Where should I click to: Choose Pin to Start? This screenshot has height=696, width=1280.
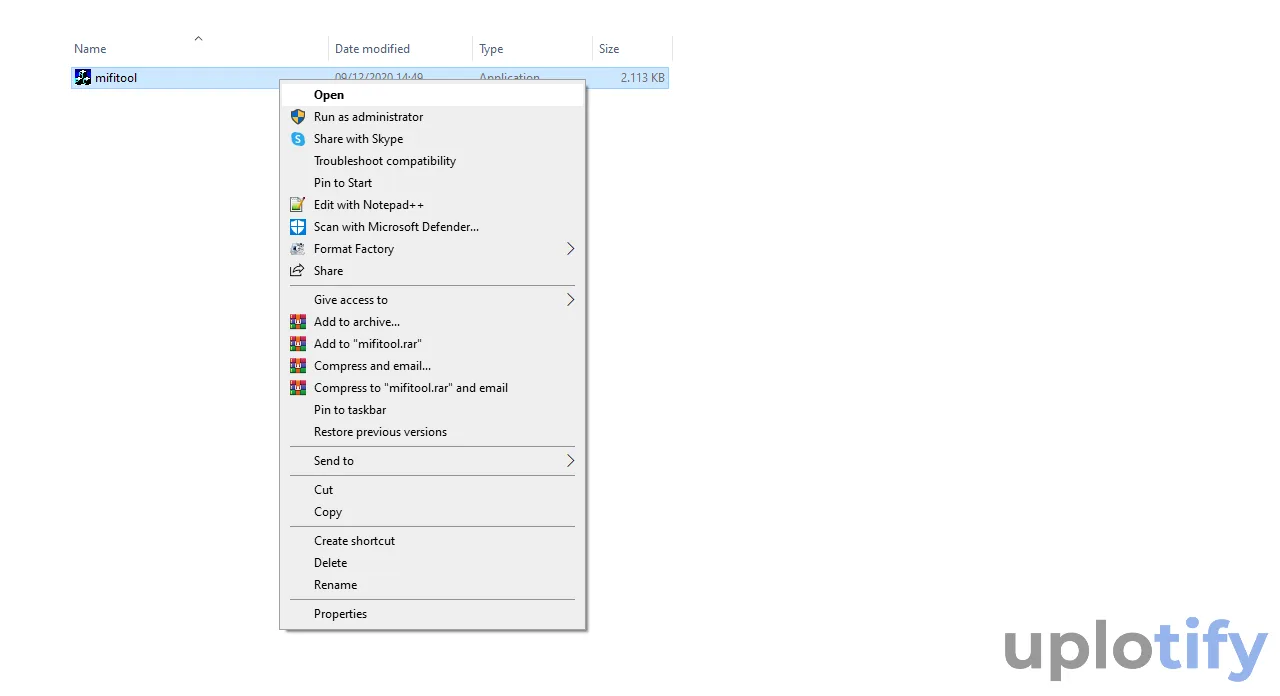[x=432, y=183]
